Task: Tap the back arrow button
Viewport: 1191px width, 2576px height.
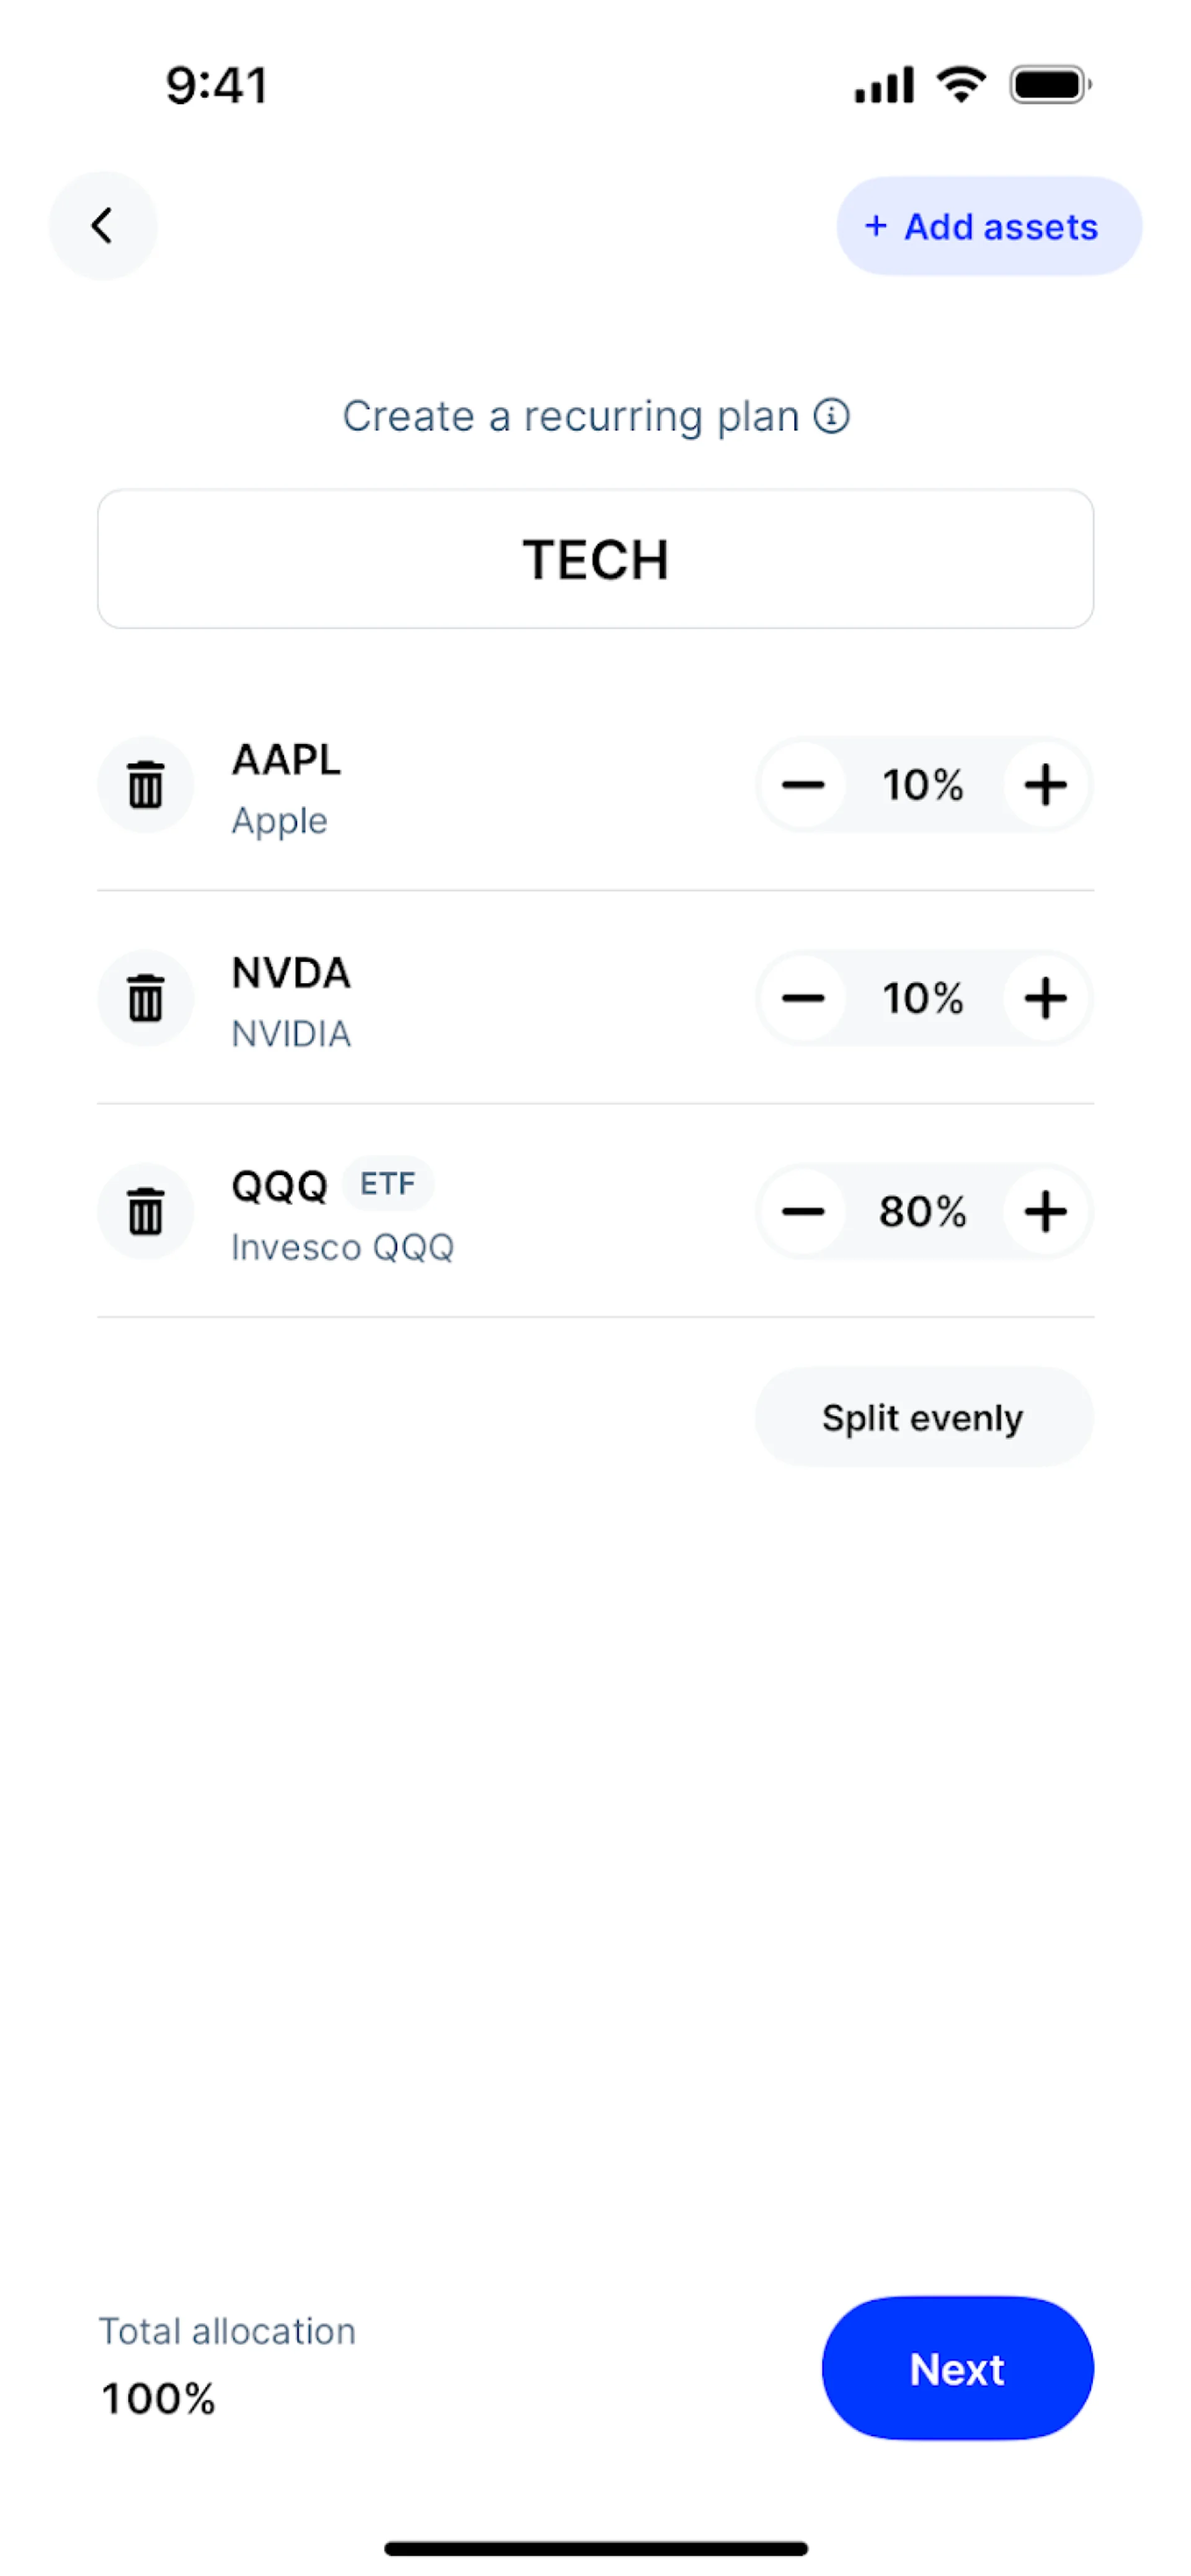Action: click(x=103, y=226)
